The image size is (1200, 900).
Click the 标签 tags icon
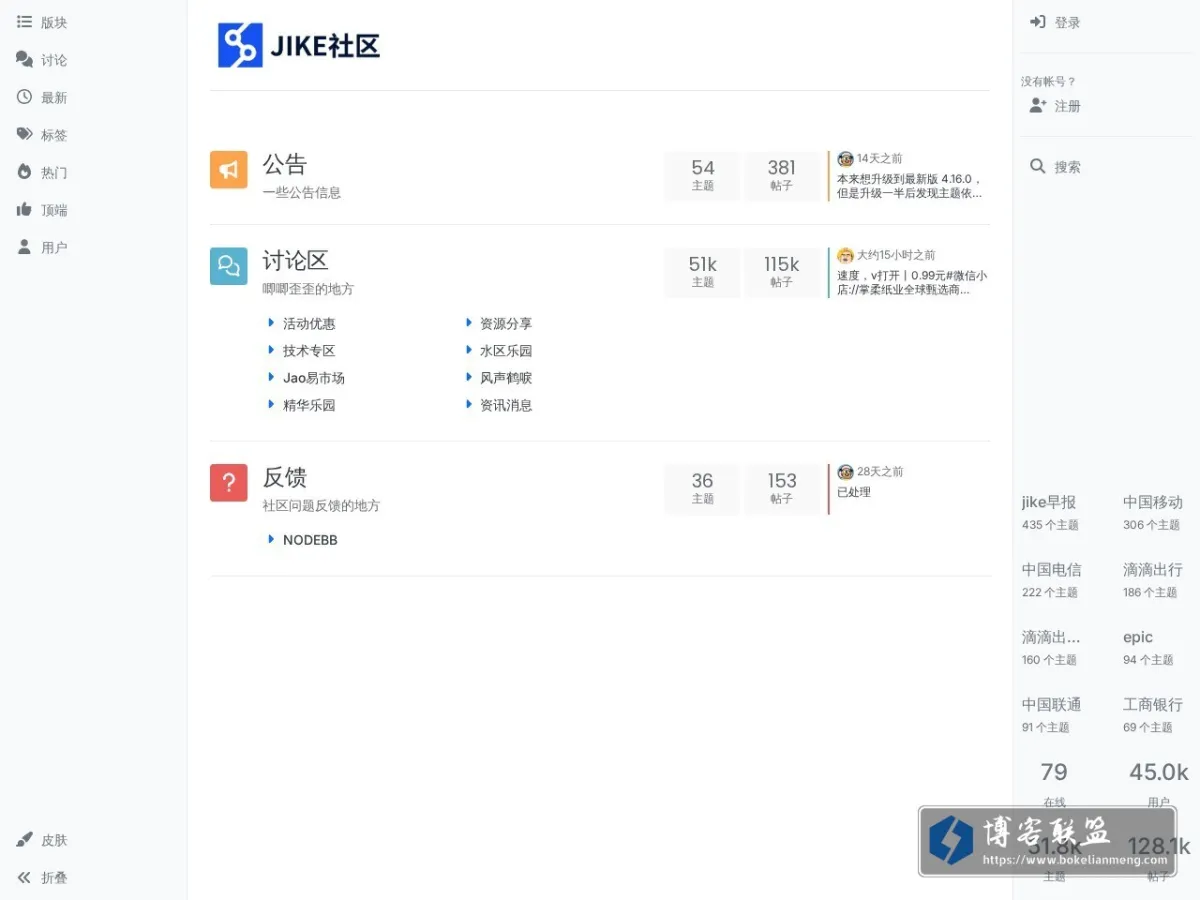click(24, 134)
